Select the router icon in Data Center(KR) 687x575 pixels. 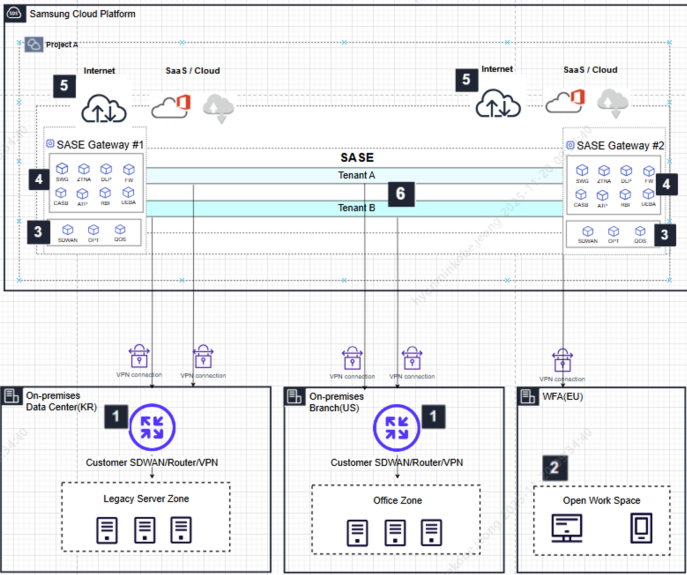point(152,428)
